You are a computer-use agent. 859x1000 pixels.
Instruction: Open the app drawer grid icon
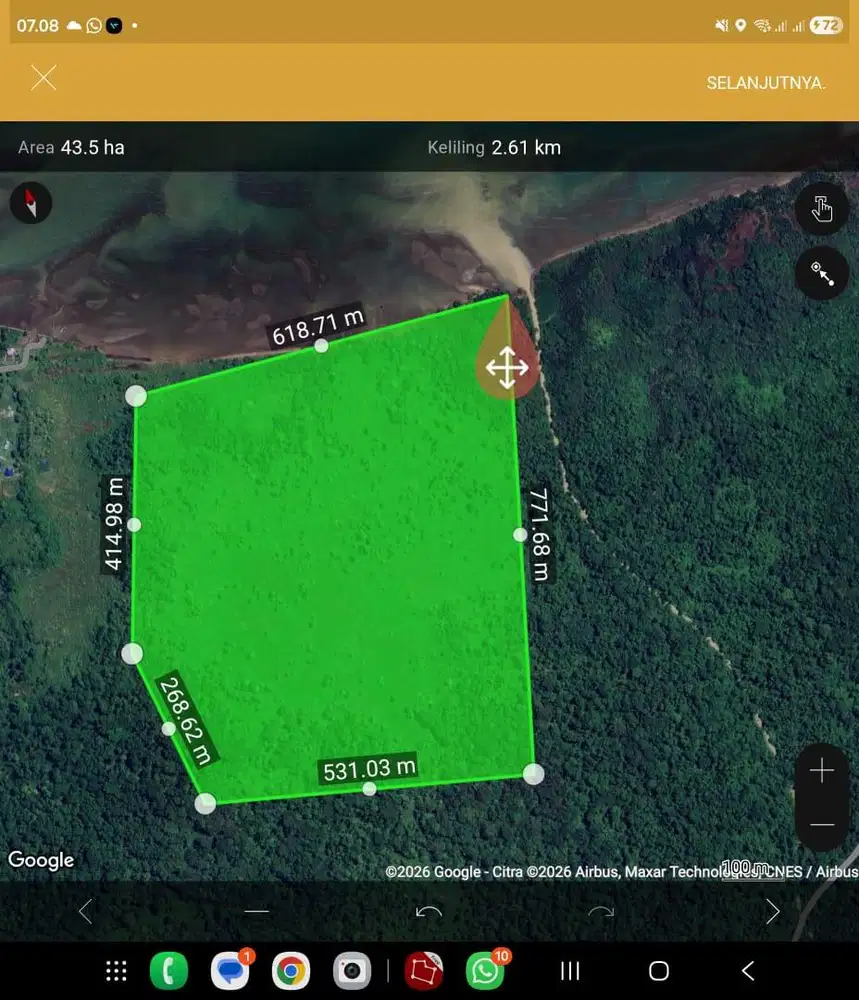116,970
